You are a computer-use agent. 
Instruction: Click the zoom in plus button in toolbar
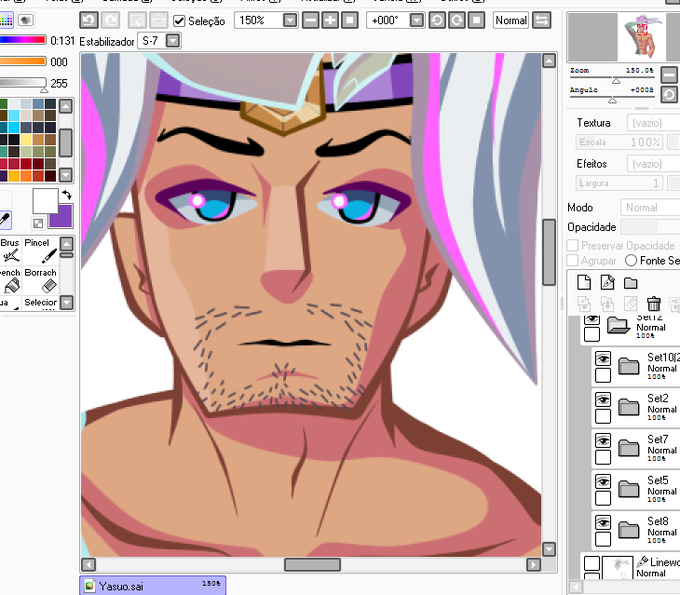[330, 20]
